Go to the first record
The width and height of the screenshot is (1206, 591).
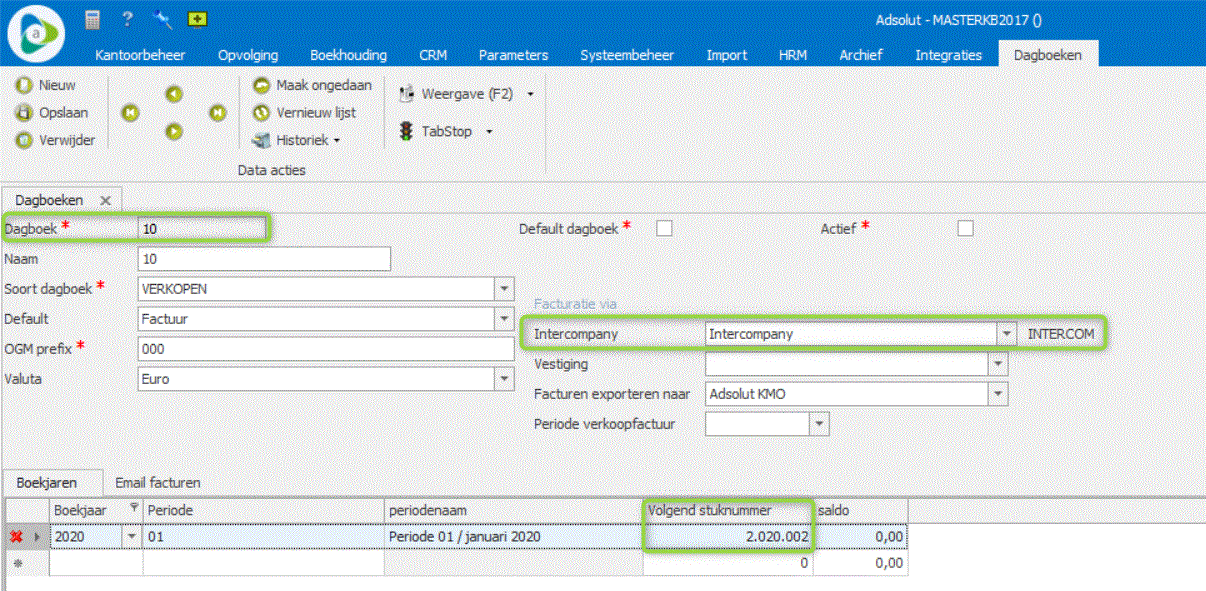coord(130,113)
